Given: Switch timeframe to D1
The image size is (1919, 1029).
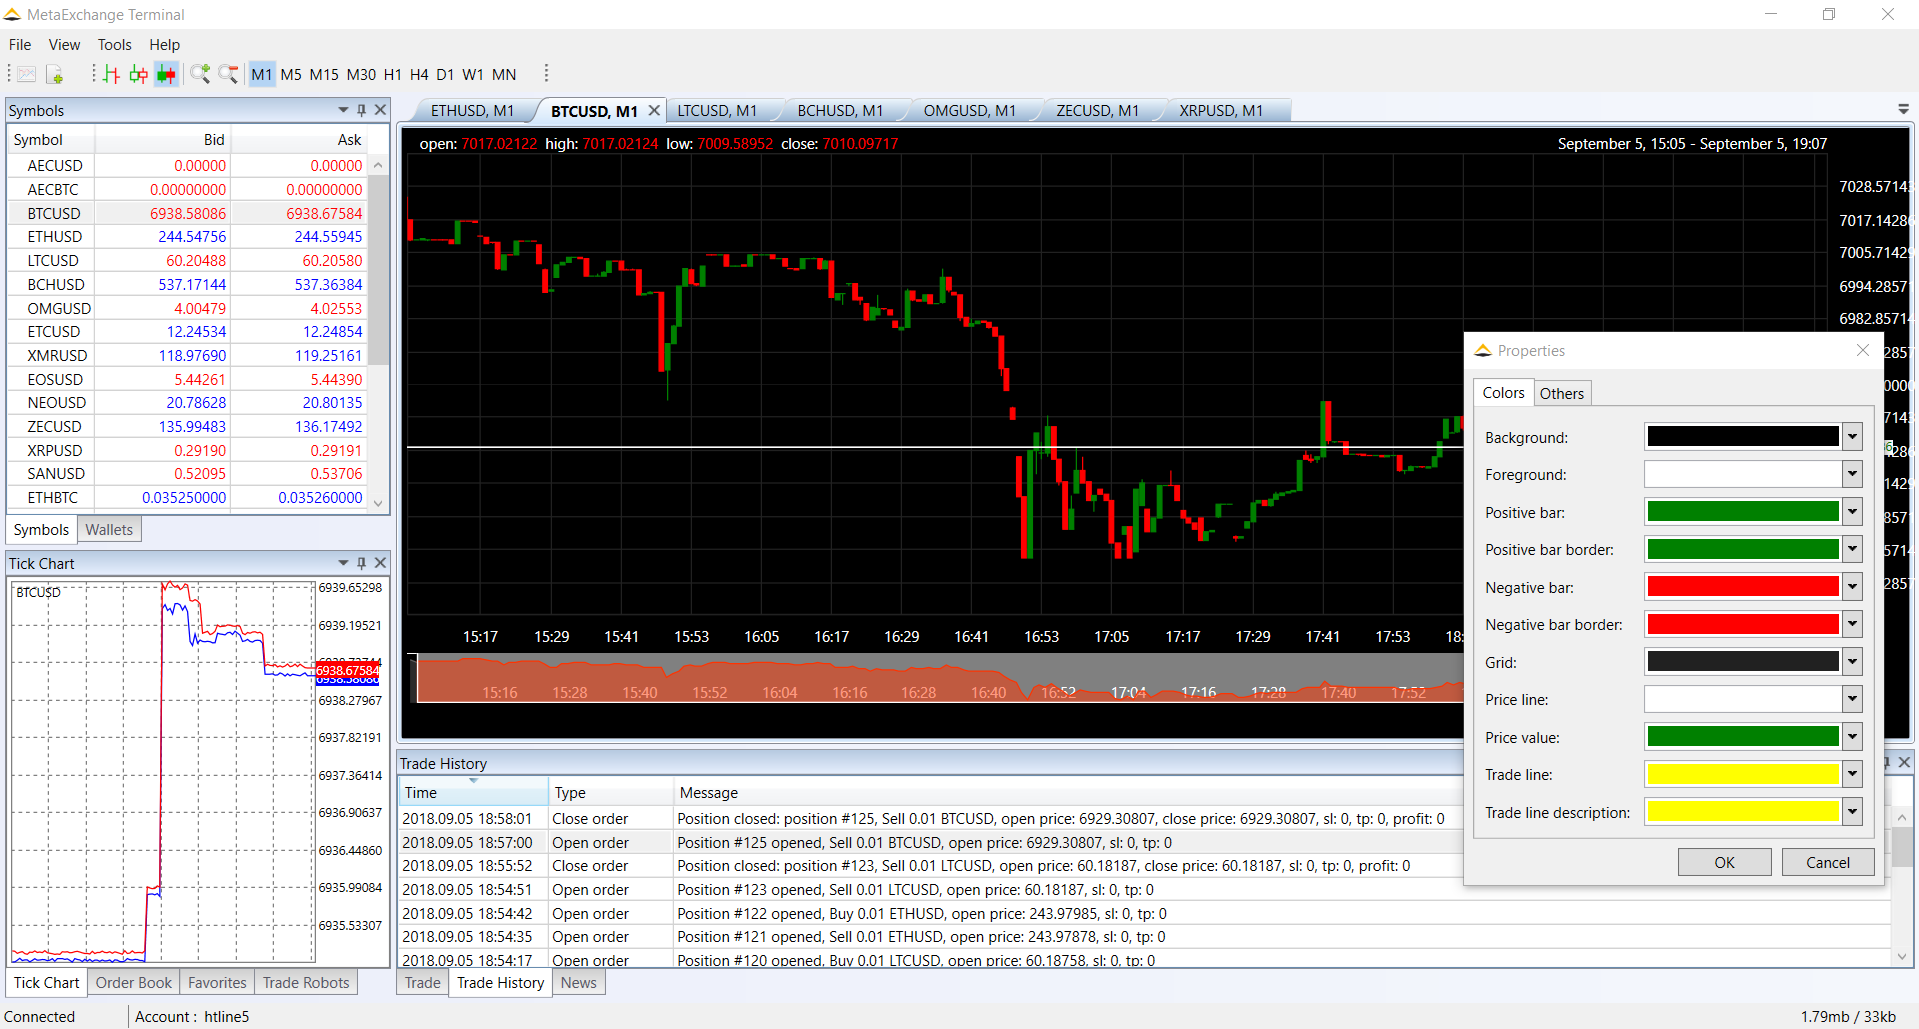Looking at the screenshot, I should [x=445, y=74].
